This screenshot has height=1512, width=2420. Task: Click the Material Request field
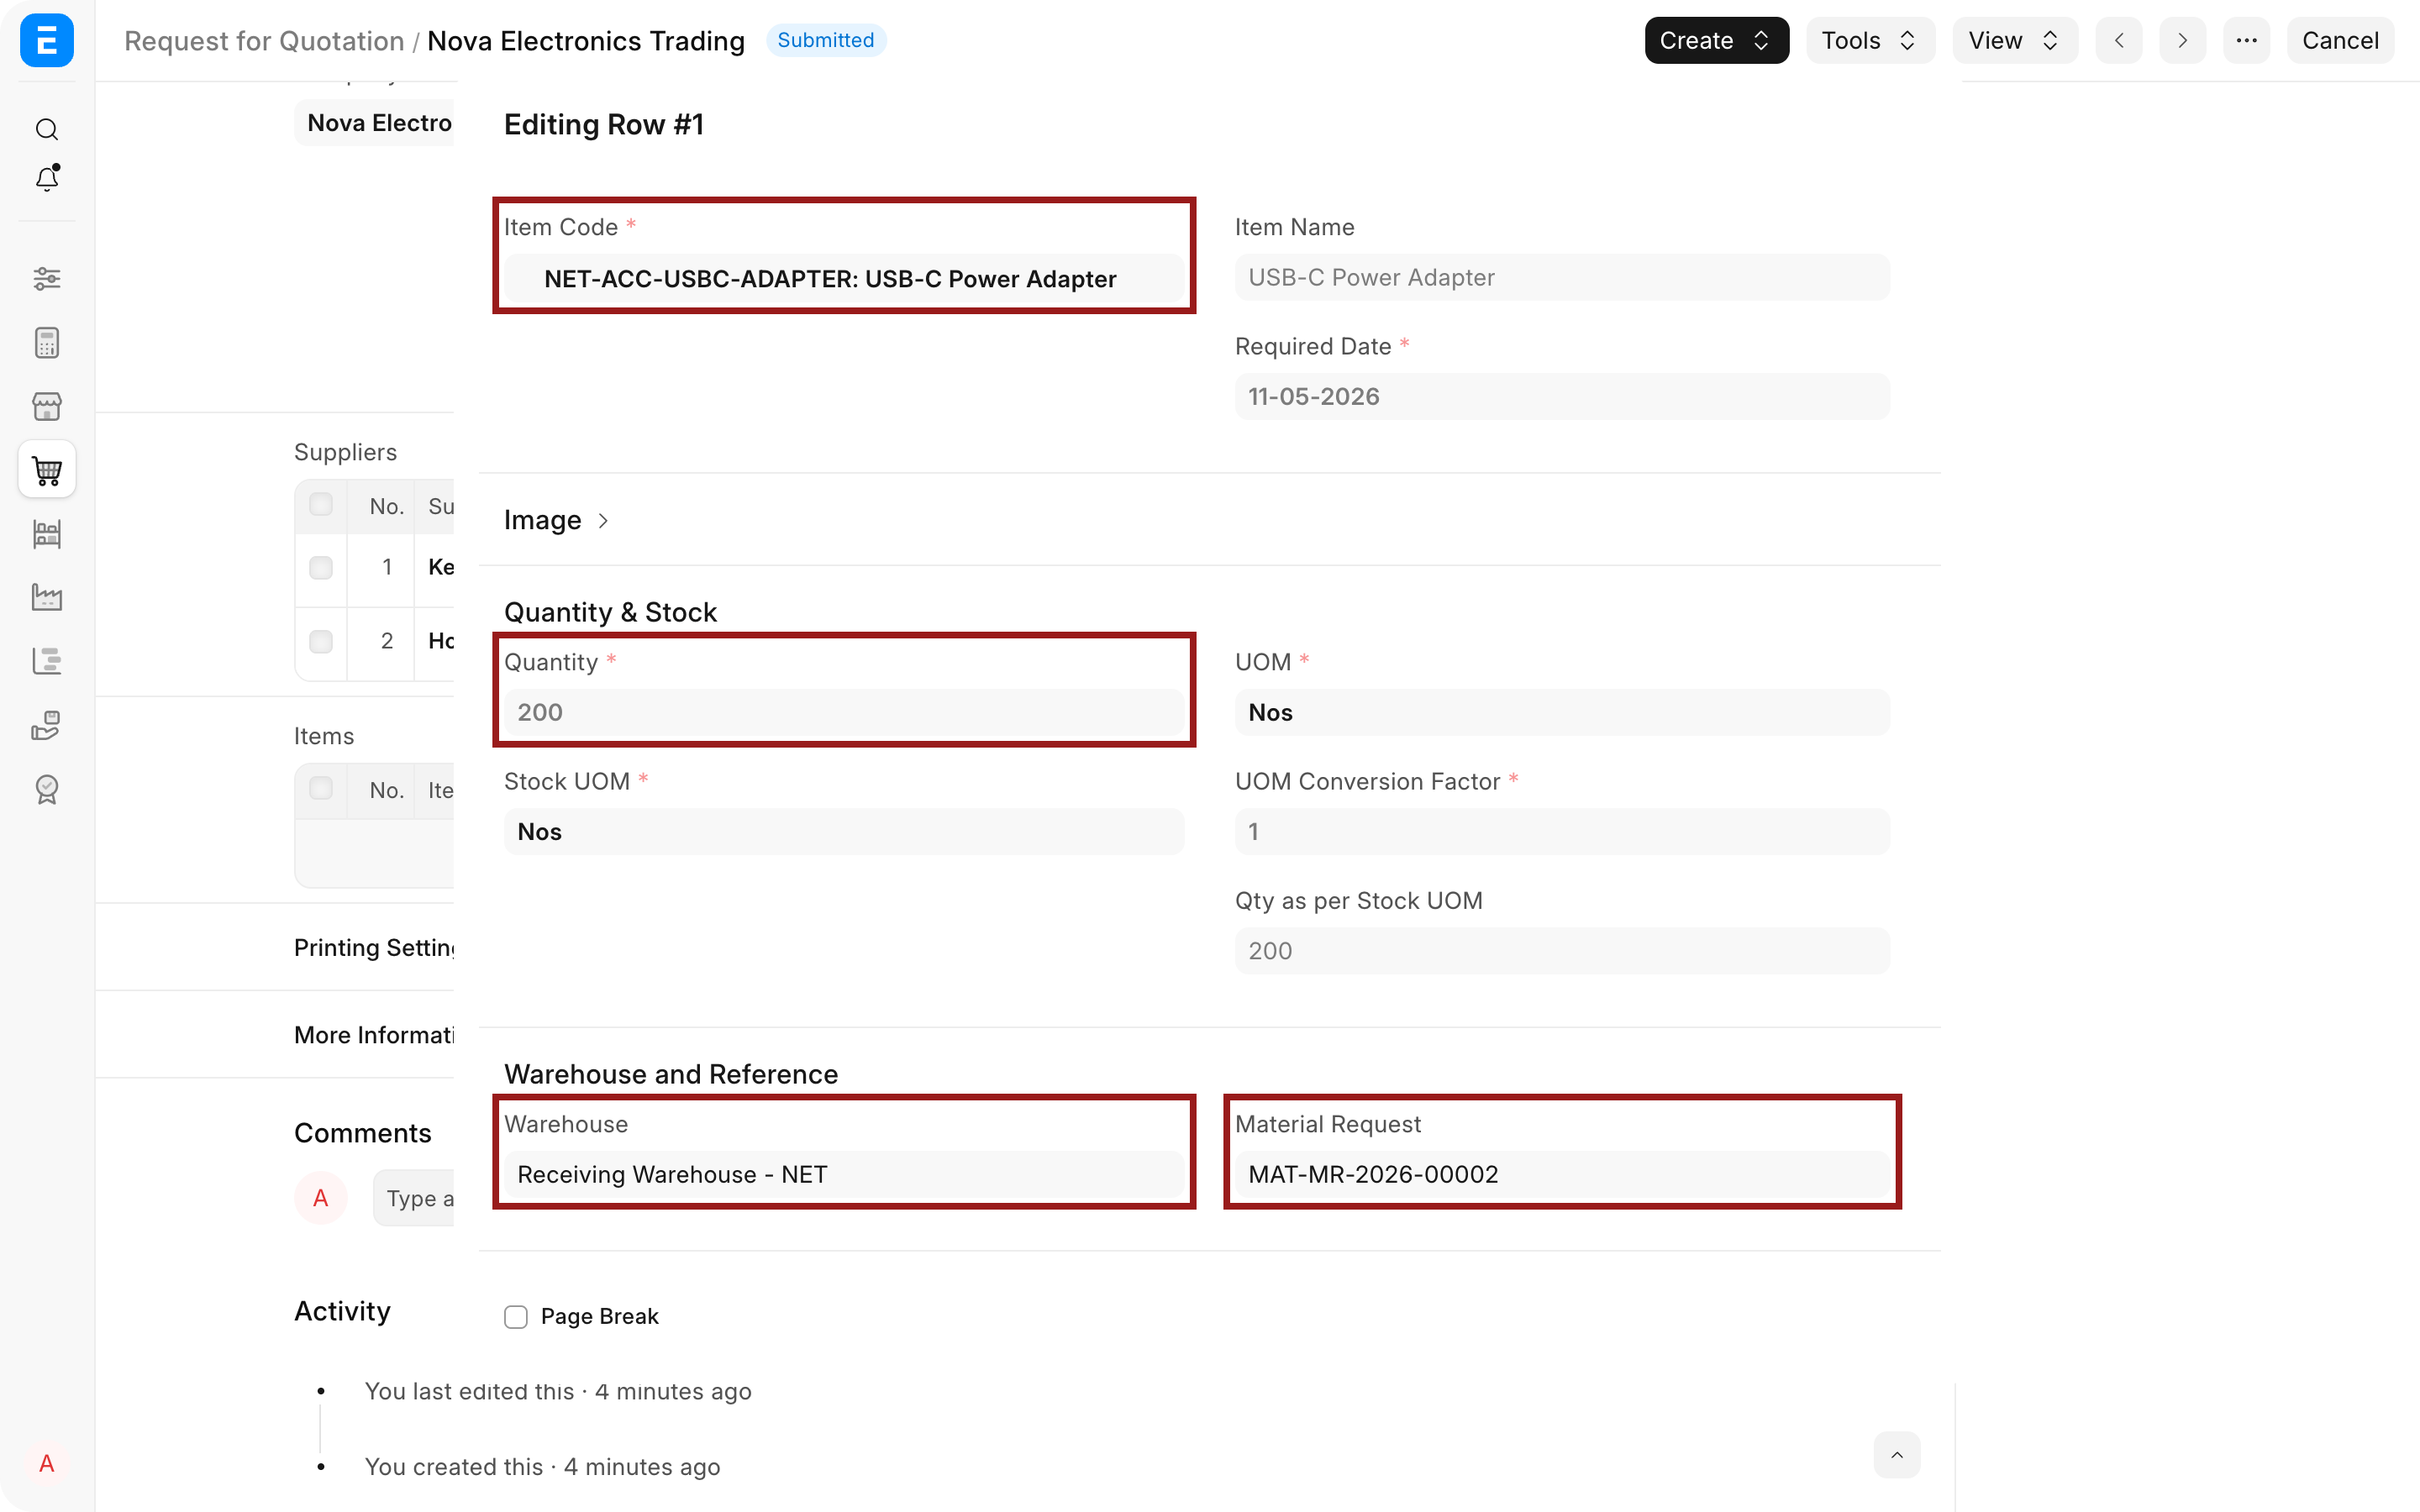coord(1561,1174)
